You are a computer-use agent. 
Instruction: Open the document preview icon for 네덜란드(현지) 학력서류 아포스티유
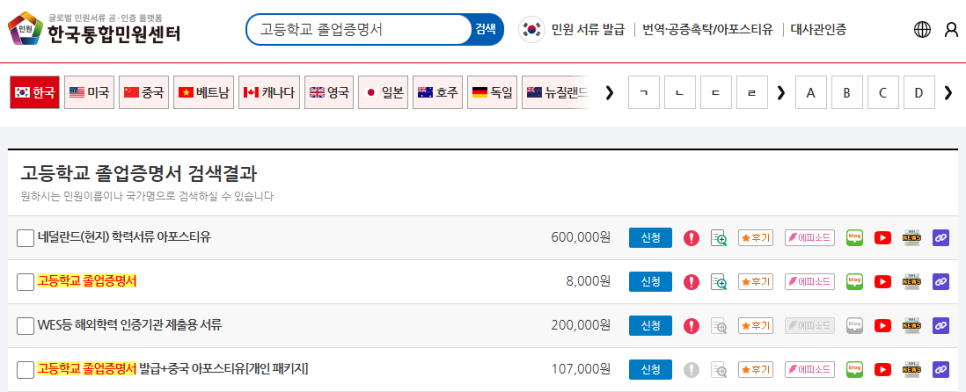pos(718,238)
